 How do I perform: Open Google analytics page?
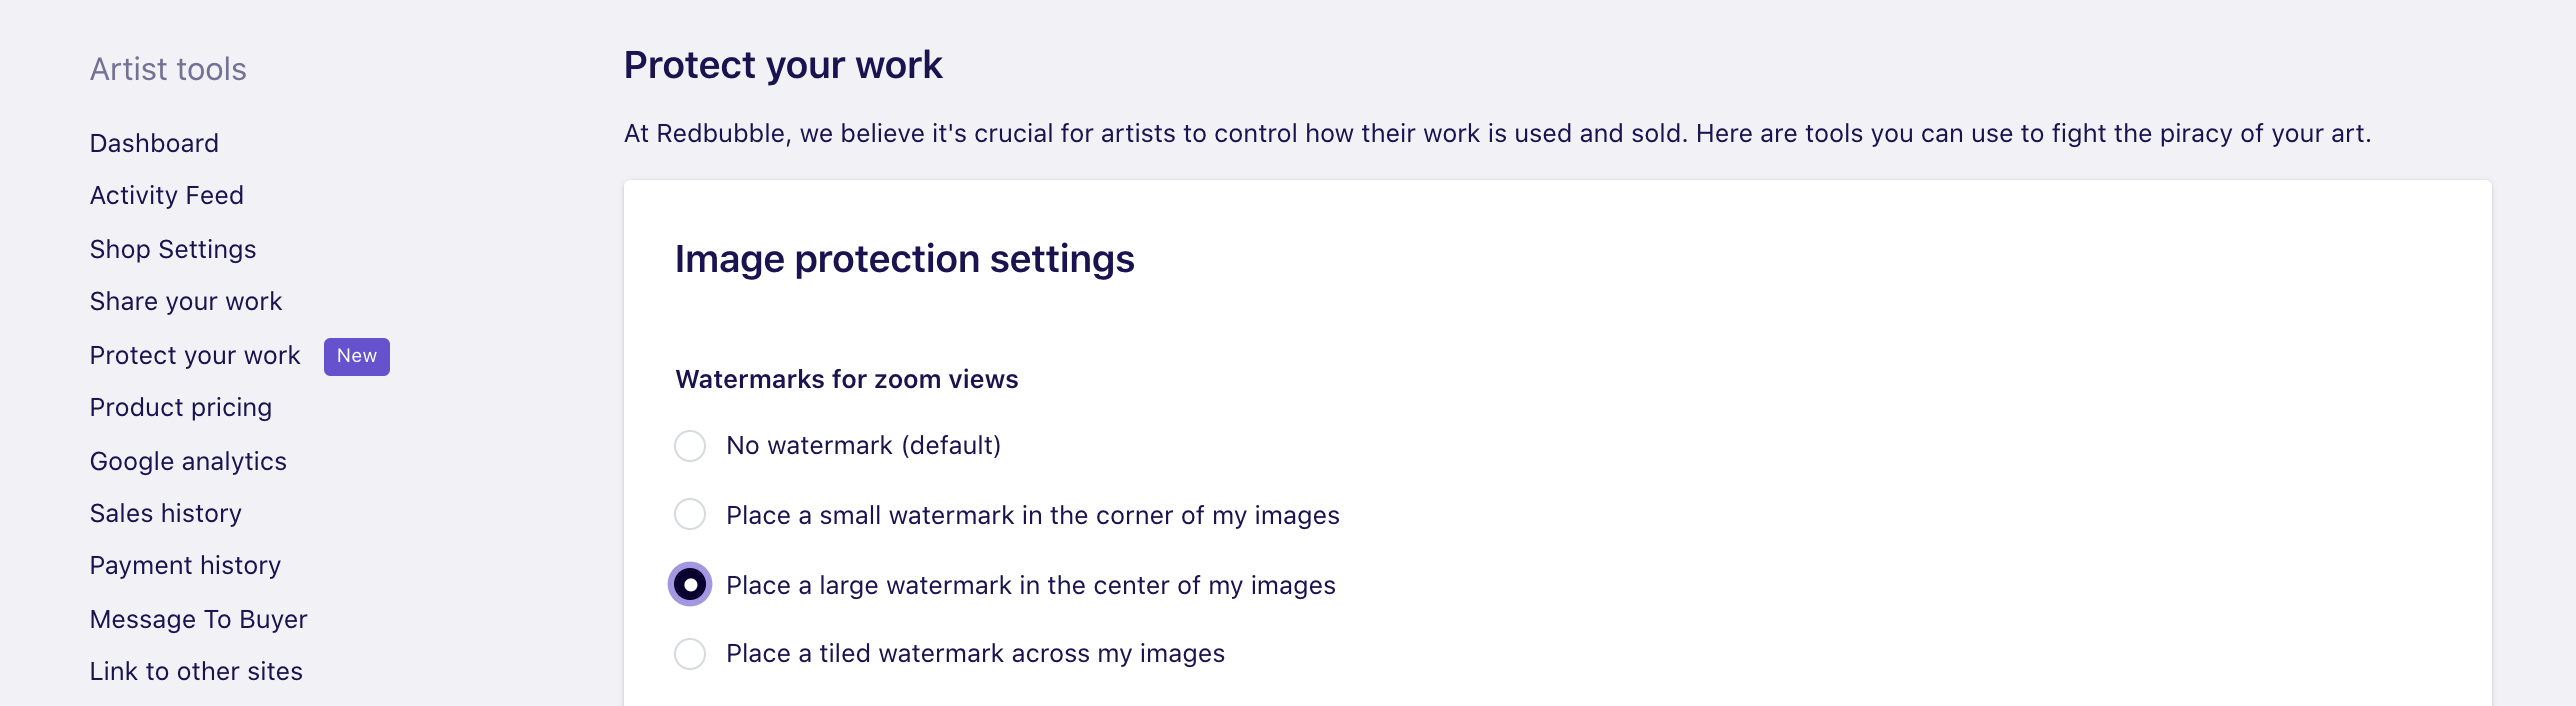188,461
